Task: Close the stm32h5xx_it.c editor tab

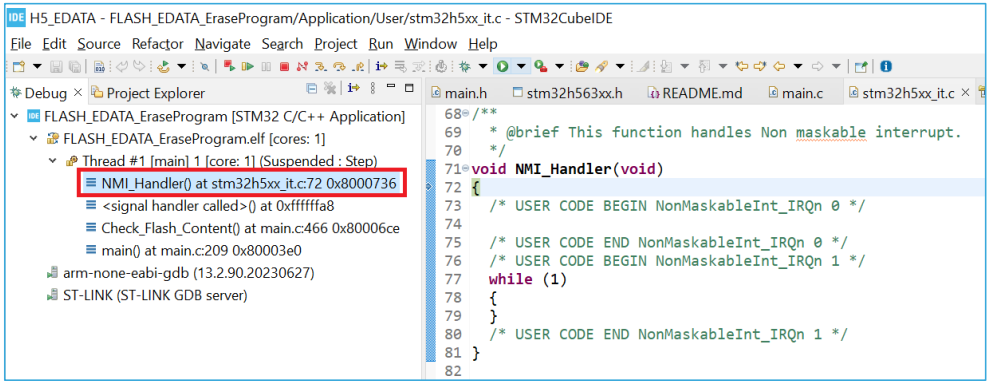Action: point(965,92)
